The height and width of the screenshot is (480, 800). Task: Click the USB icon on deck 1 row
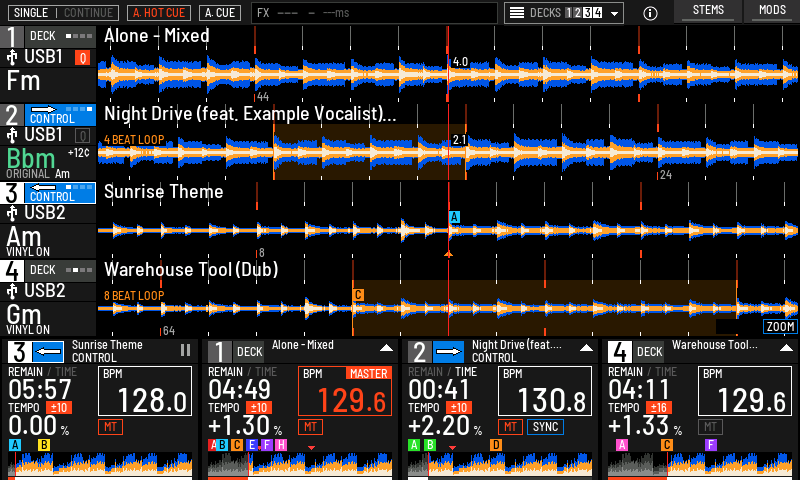[x=12, y=57]
